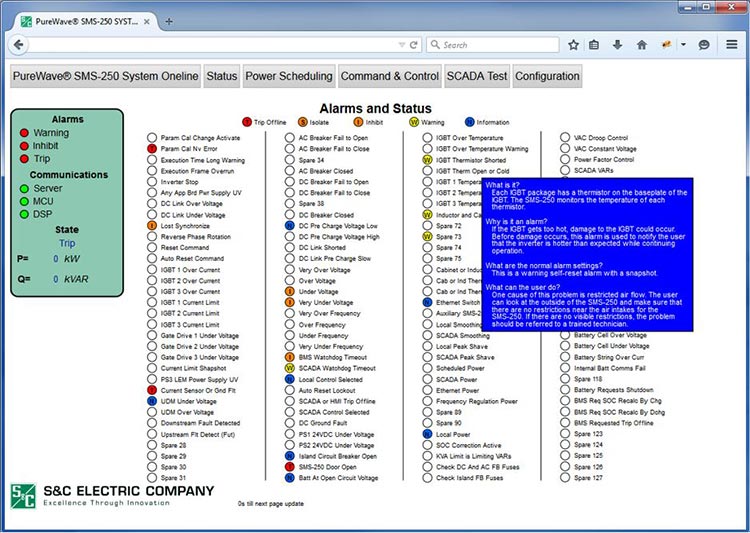
Task: Click into the browser Search field
Action: click(x=493, y=44)
